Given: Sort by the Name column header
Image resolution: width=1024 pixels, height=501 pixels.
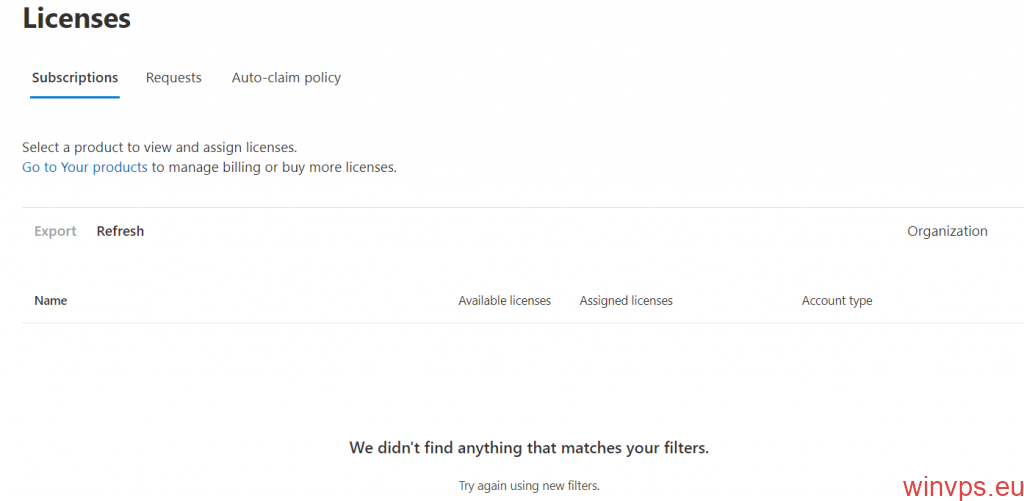Looking at the screenshot, I should (x=51, y=300).
